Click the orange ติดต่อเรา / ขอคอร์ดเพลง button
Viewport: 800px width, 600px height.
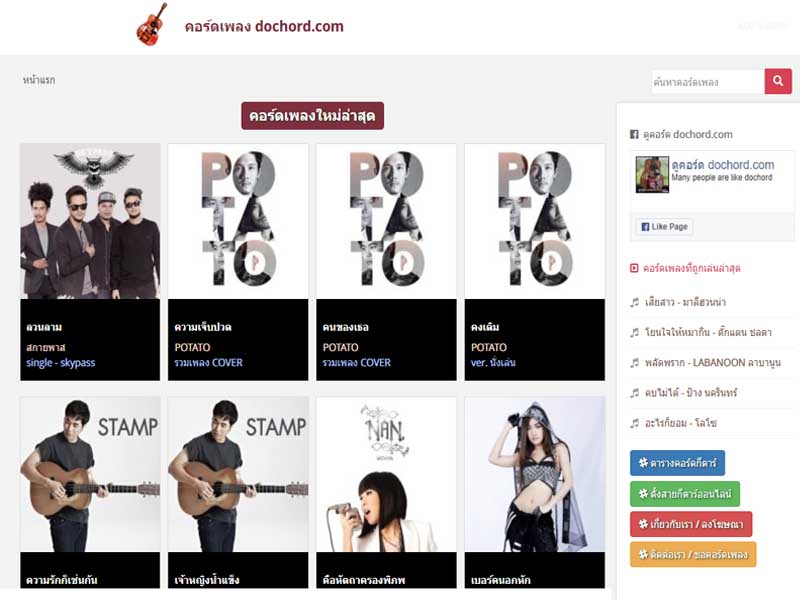693,554
